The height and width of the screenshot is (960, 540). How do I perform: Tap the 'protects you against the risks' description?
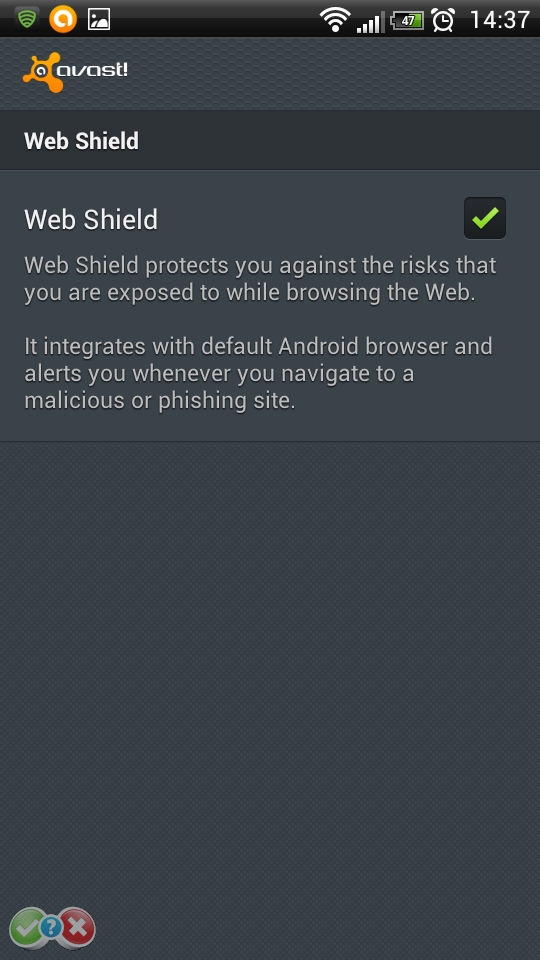point(260,279)
